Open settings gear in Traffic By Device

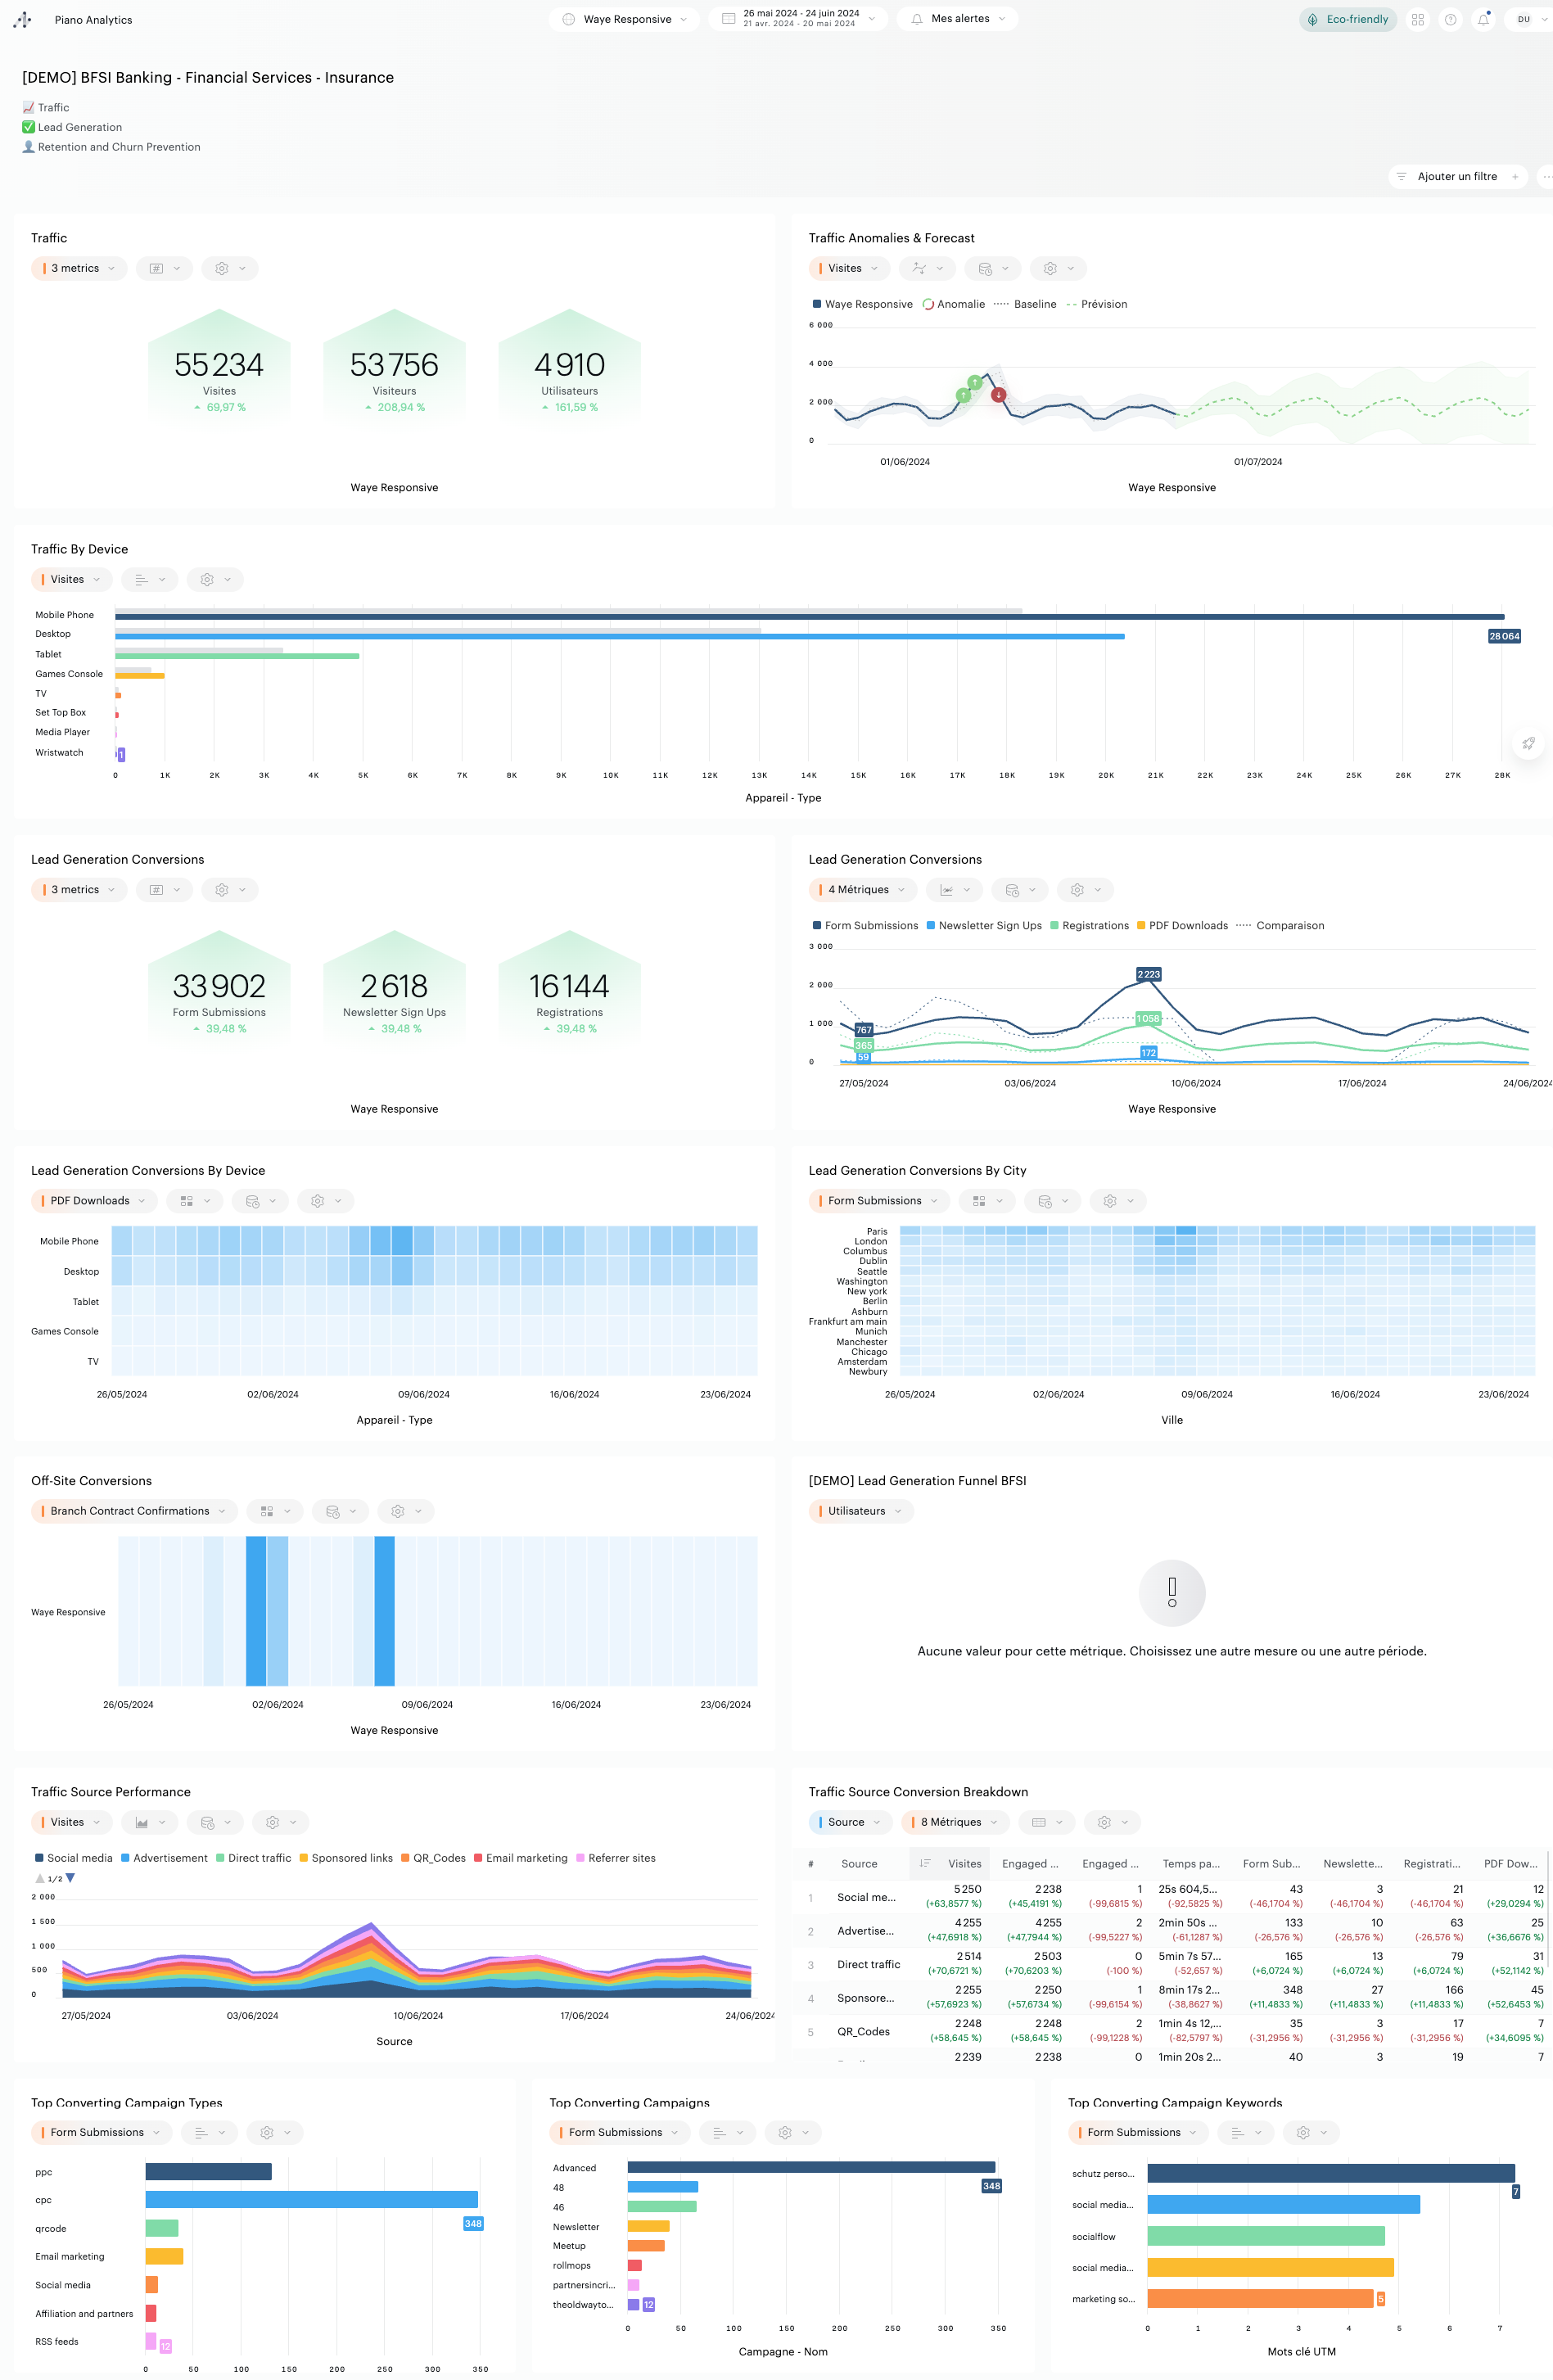click(215, 579)
